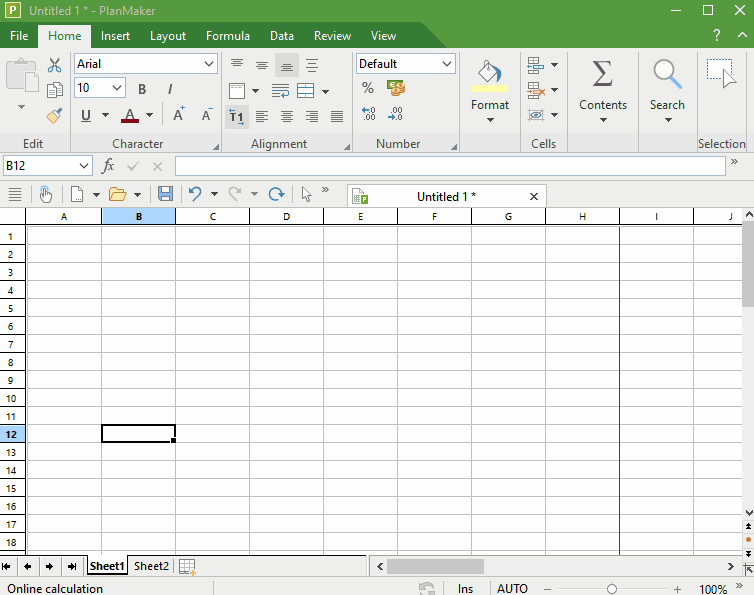This screenshot has height=595, width=754.
Task: Open the Formula ribbon tab
Action: pos(227,36)
